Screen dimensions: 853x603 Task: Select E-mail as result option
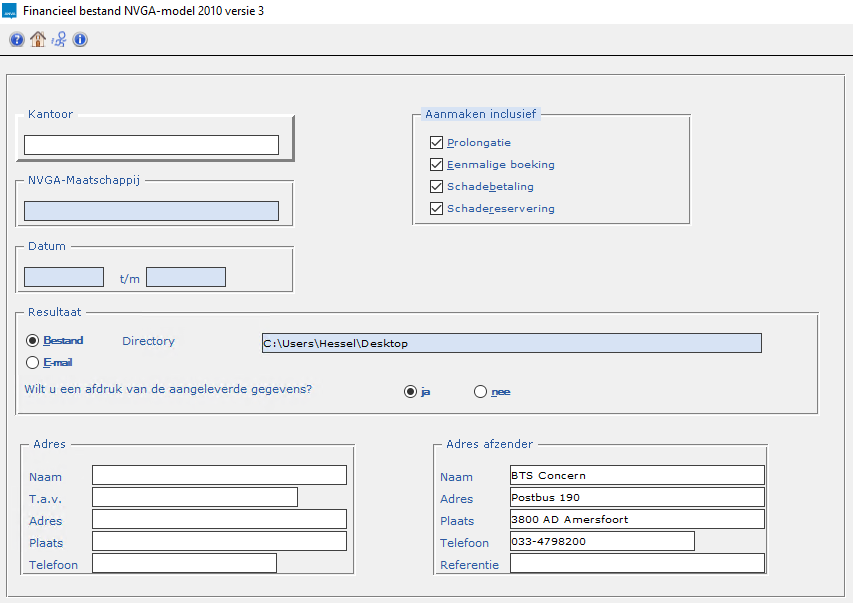coord(32,363)
